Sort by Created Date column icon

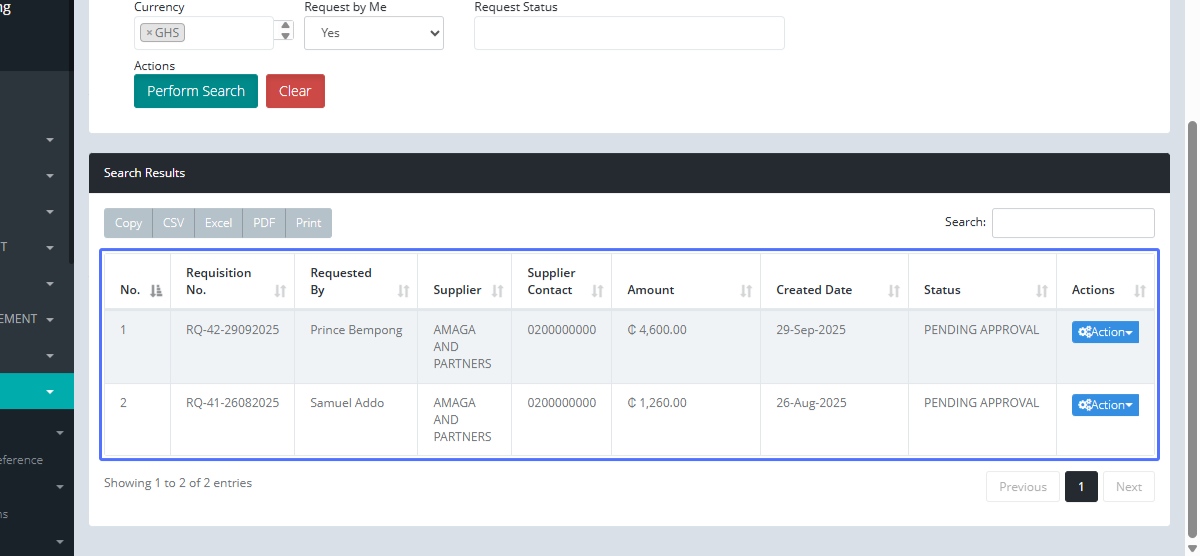point(894,291)
